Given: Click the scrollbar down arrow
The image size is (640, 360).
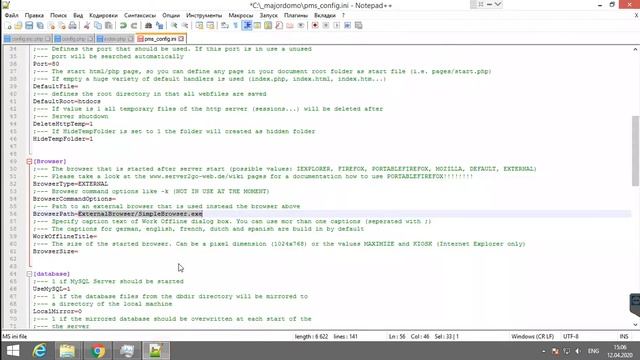Looking at the screenshot, I should [635, 324].
